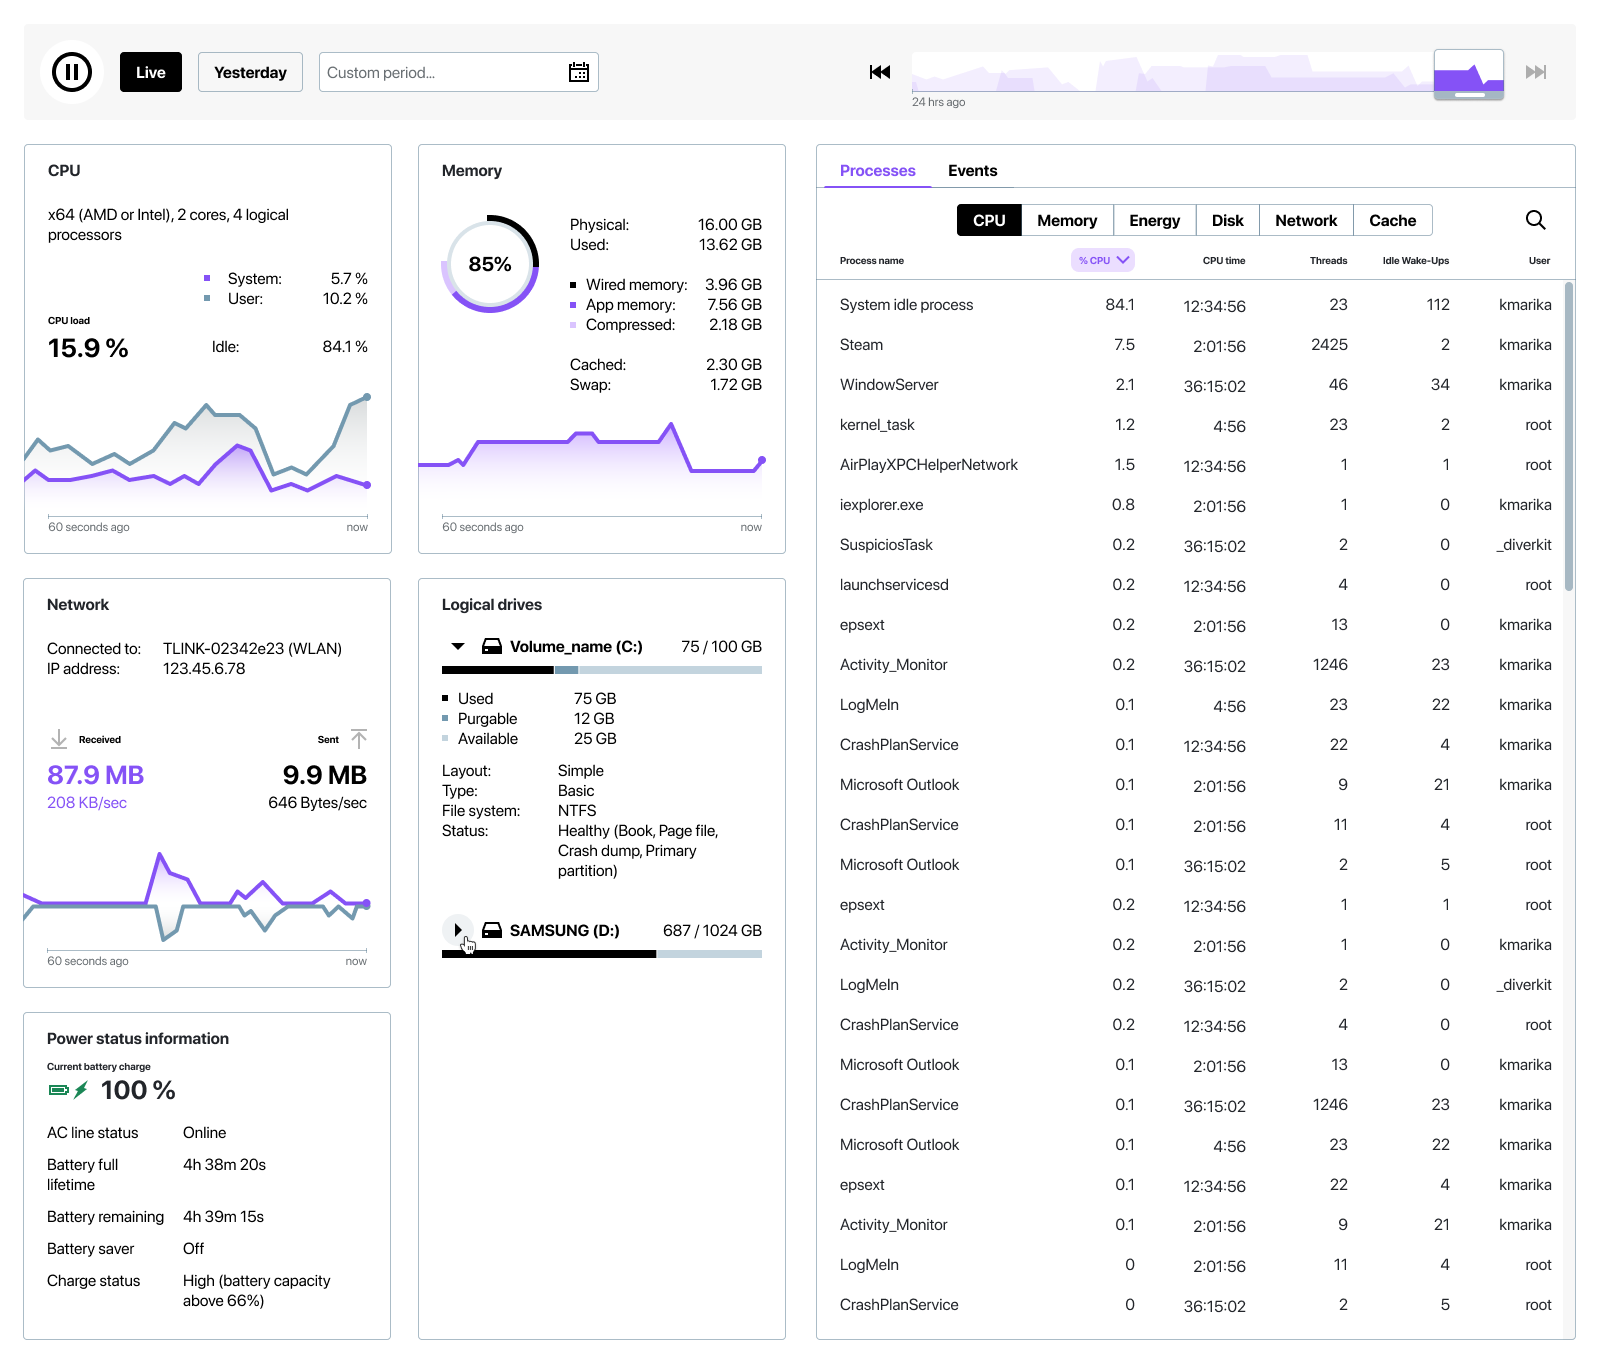This screenshot has height=1364, width=1600.
Task: Open process search magnifier
Action: 1535,220
